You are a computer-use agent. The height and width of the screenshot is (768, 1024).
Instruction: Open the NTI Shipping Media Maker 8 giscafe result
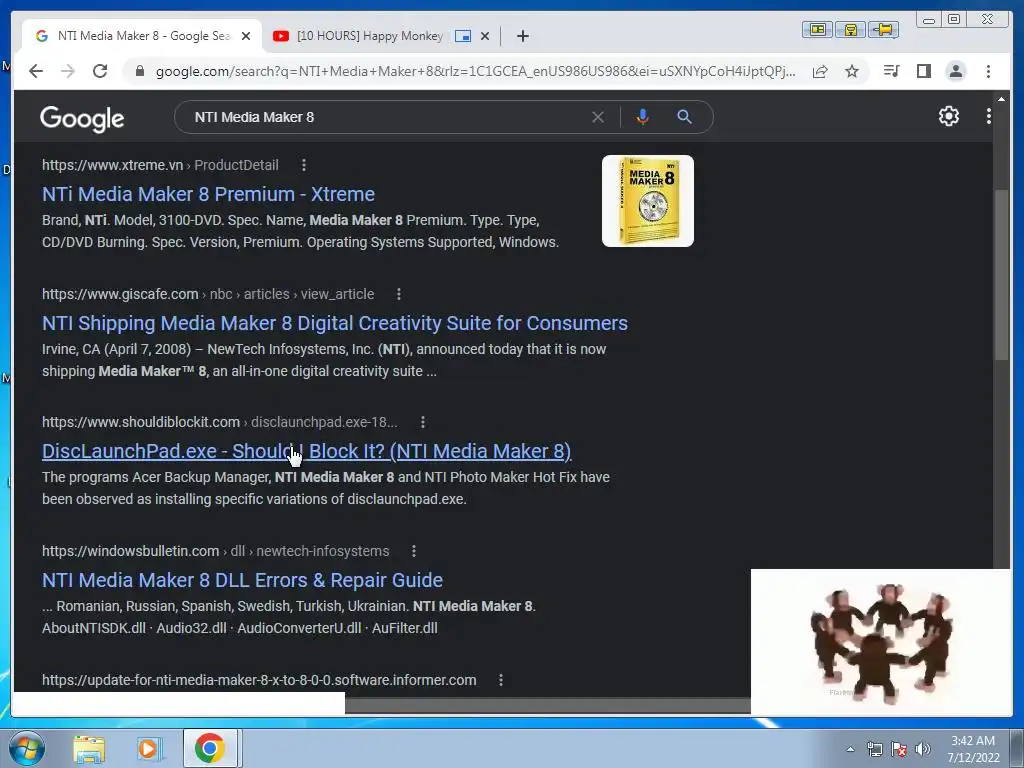point(334,323)
